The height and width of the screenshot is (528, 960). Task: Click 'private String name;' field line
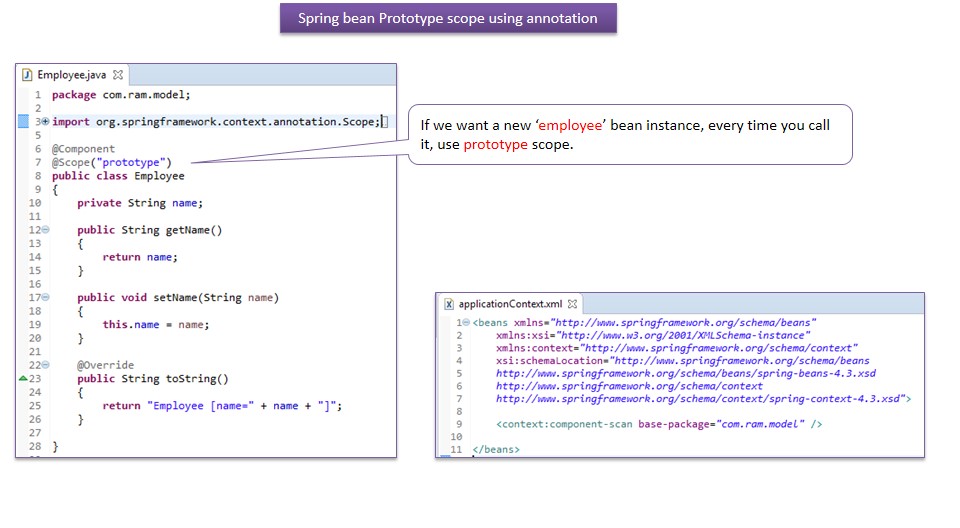pyautogui.click(x=140, y=203)
